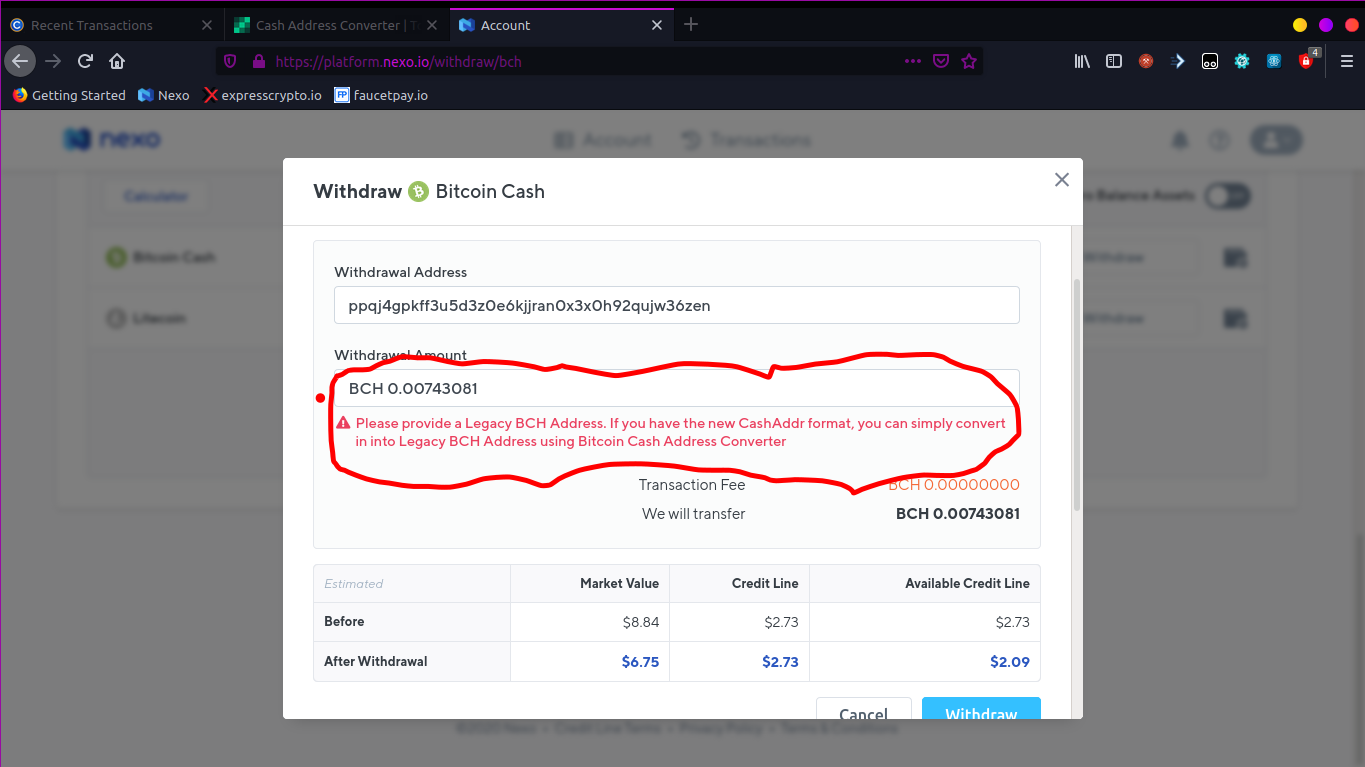1365x767 pixels.
Task: Open a new browser tab
Action: pyautogui.click(x=691, y=25)
